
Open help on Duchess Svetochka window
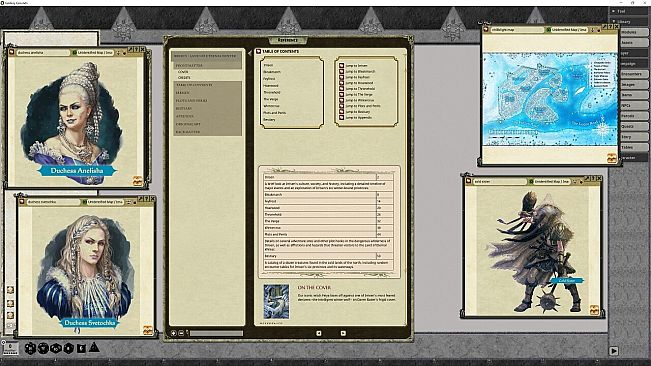coord(147,199)
